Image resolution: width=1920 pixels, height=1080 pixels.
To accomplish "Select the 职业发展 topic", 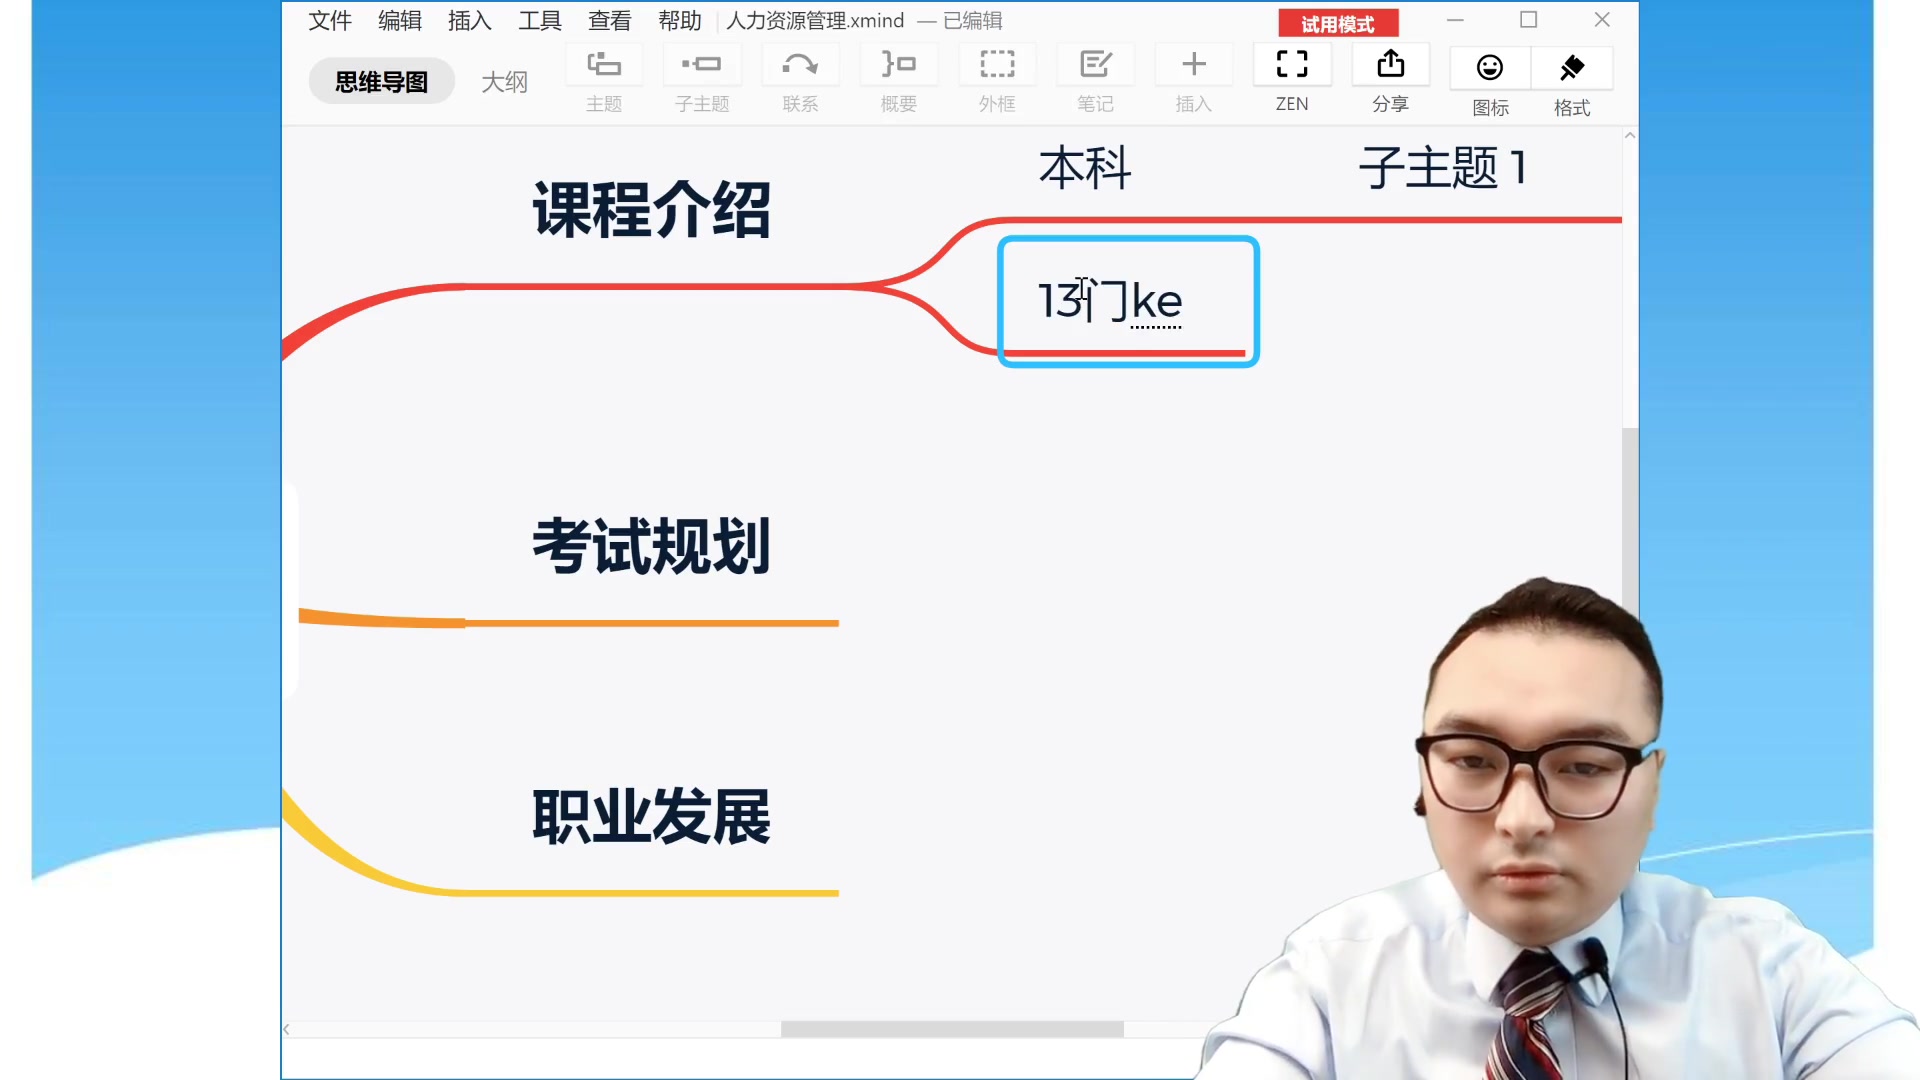I will (x=651, y=816).
